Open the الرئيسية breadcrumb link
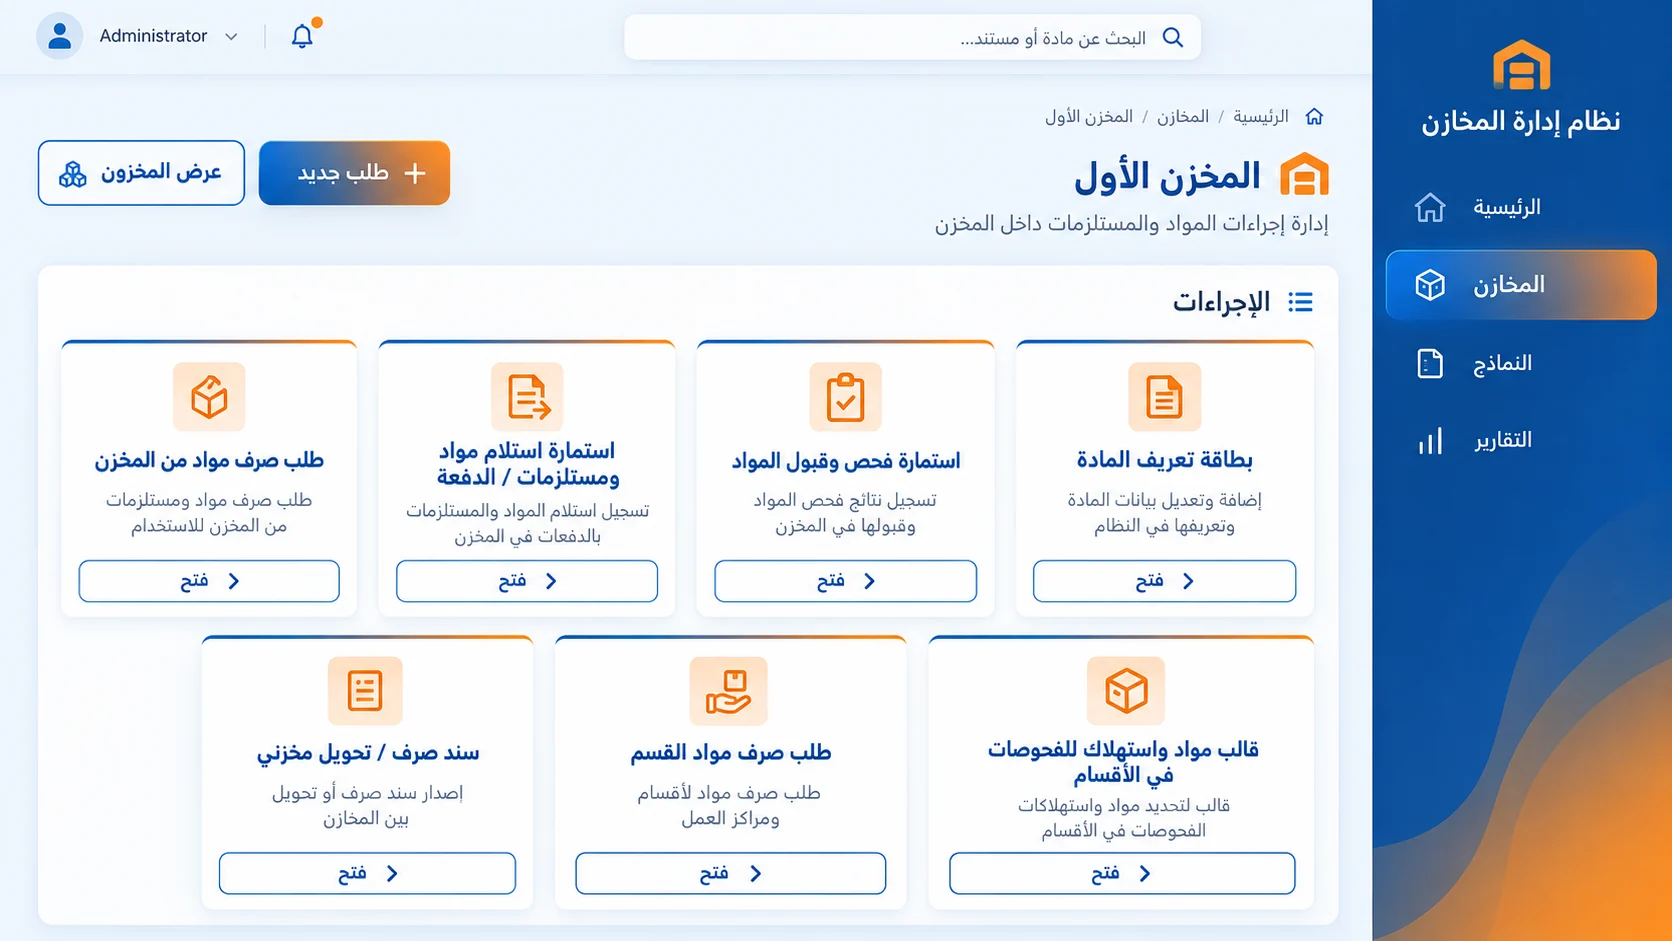 pos(1260,117)
